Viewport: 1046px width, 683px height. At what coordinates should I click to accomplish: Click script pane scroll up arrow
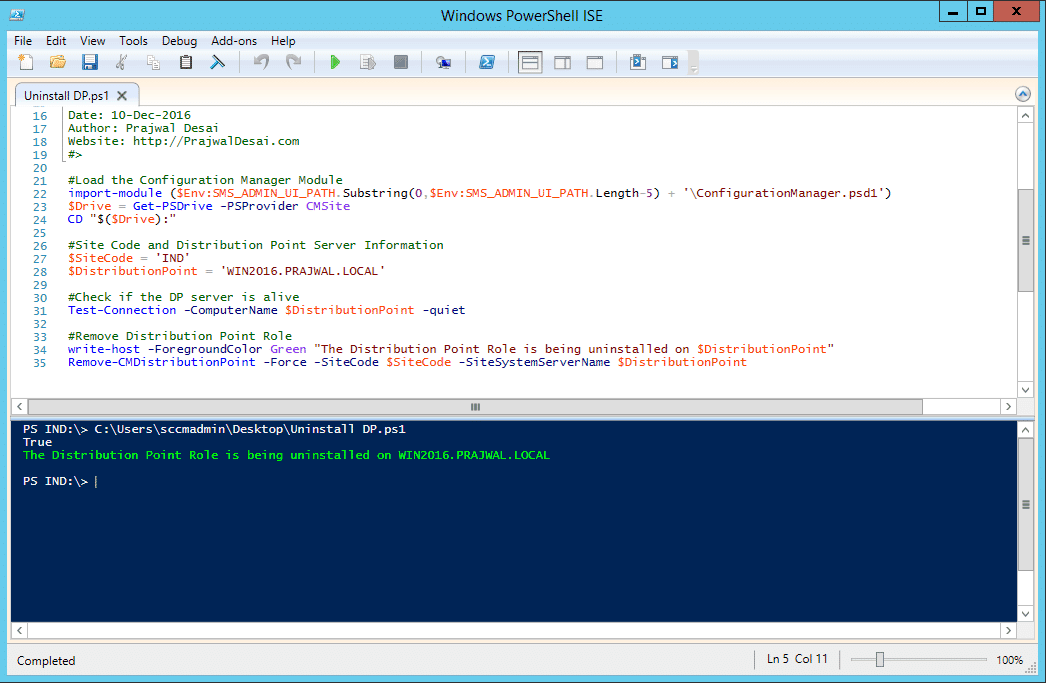1025,116
